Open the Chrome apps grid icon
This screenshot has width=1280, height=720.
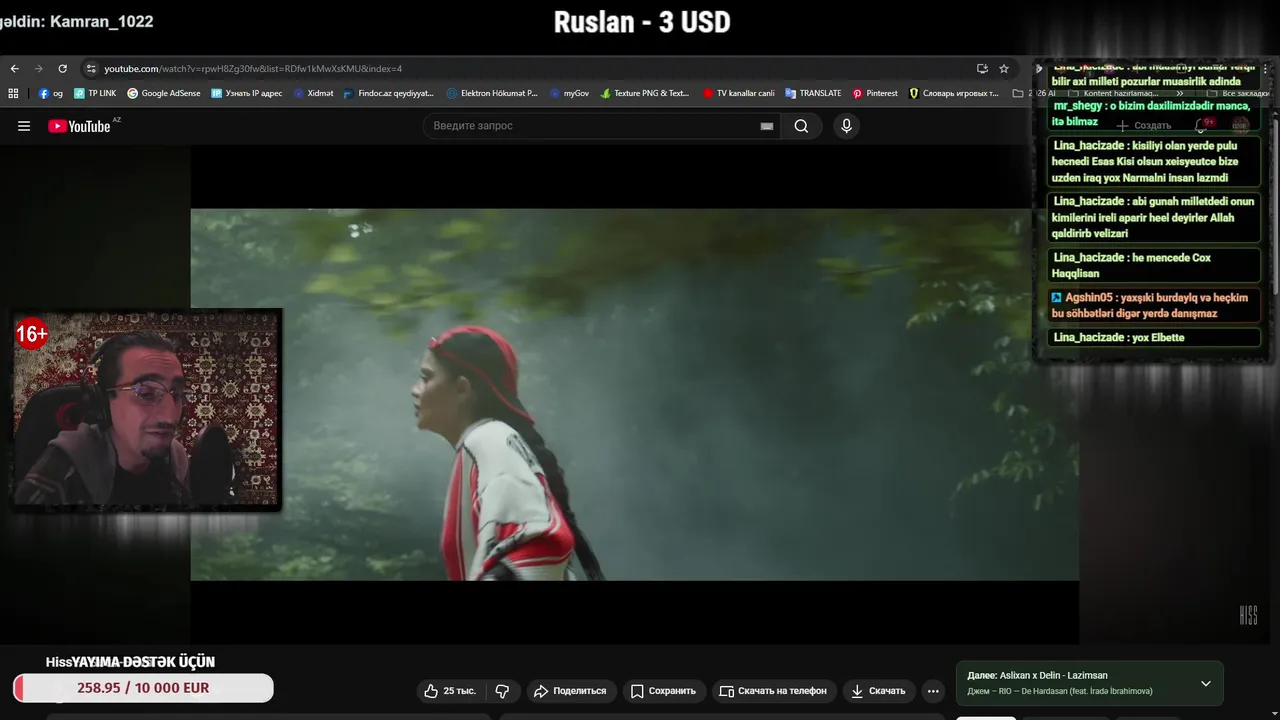13,93
